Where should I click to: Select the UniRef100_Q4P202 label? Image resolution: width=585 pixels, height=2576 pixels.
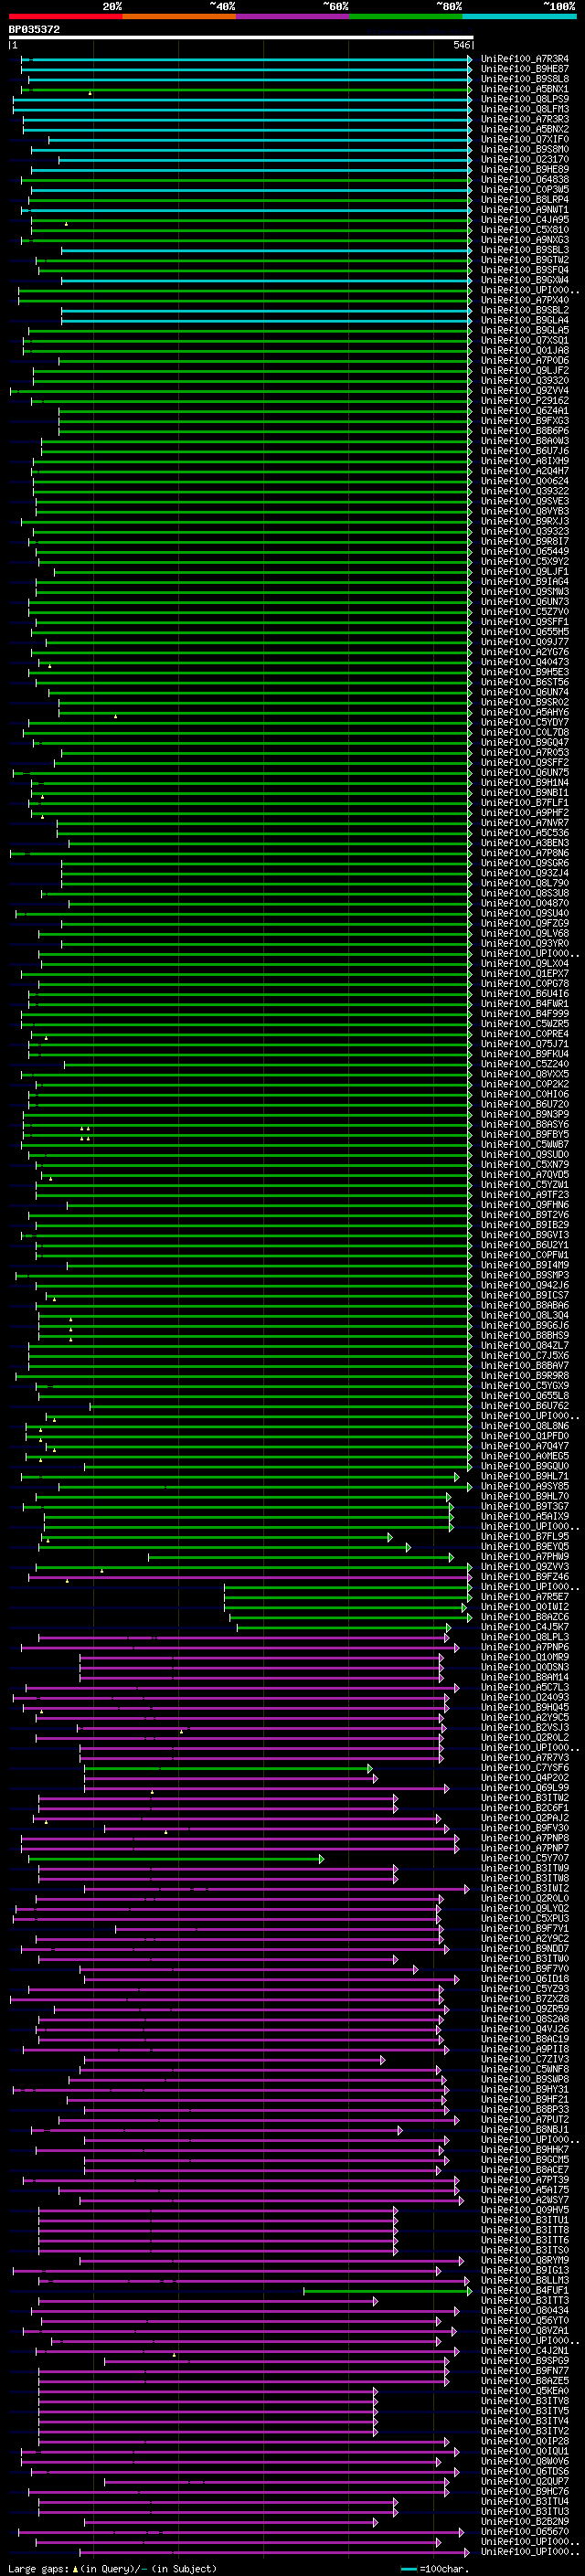pyautogui.click(x=525, y=1778)
